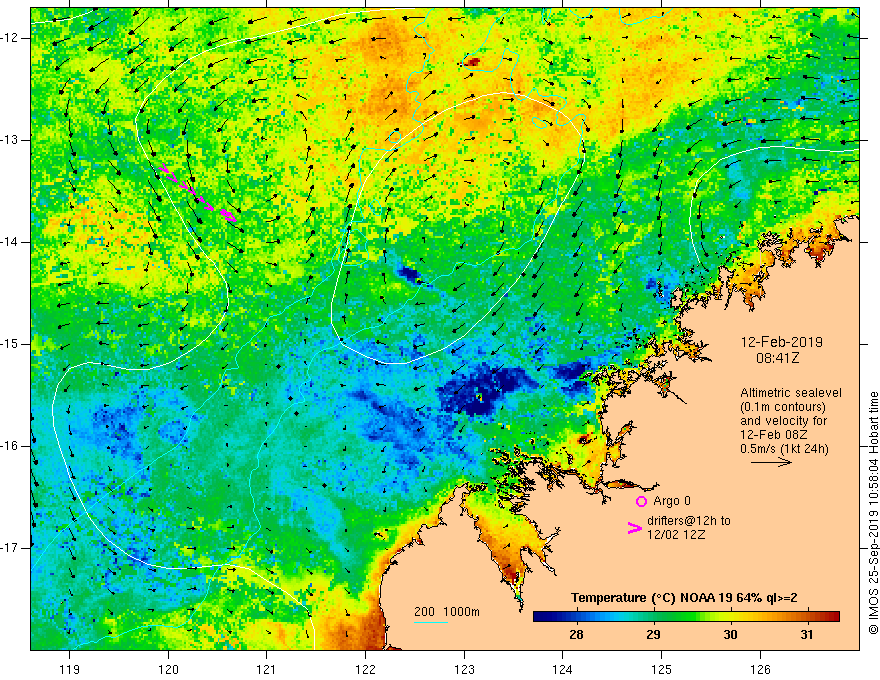The image size is (880, 680).
Task: Click the 28 value on temperature scale
Action: coord(576,635)
